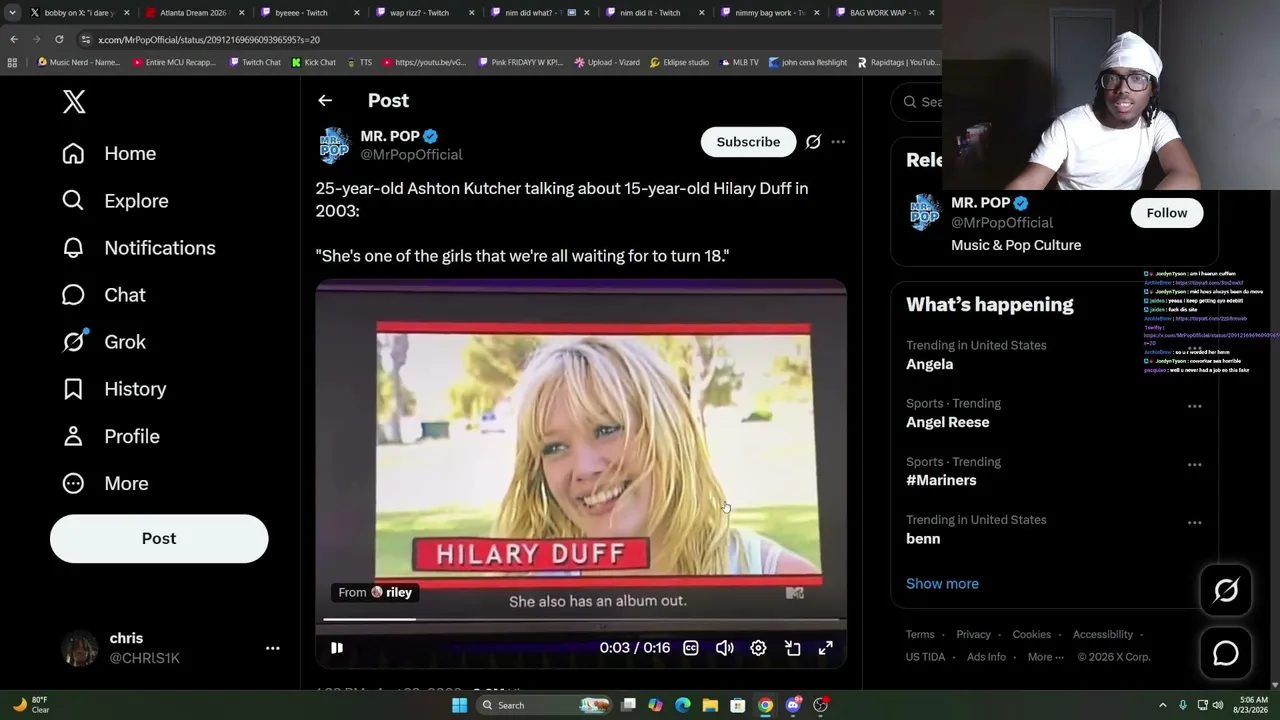Open File Explorer from the taskbar
Image resolution: width=1280 pixels, height=720 pixels.
[x=710, y=705]
